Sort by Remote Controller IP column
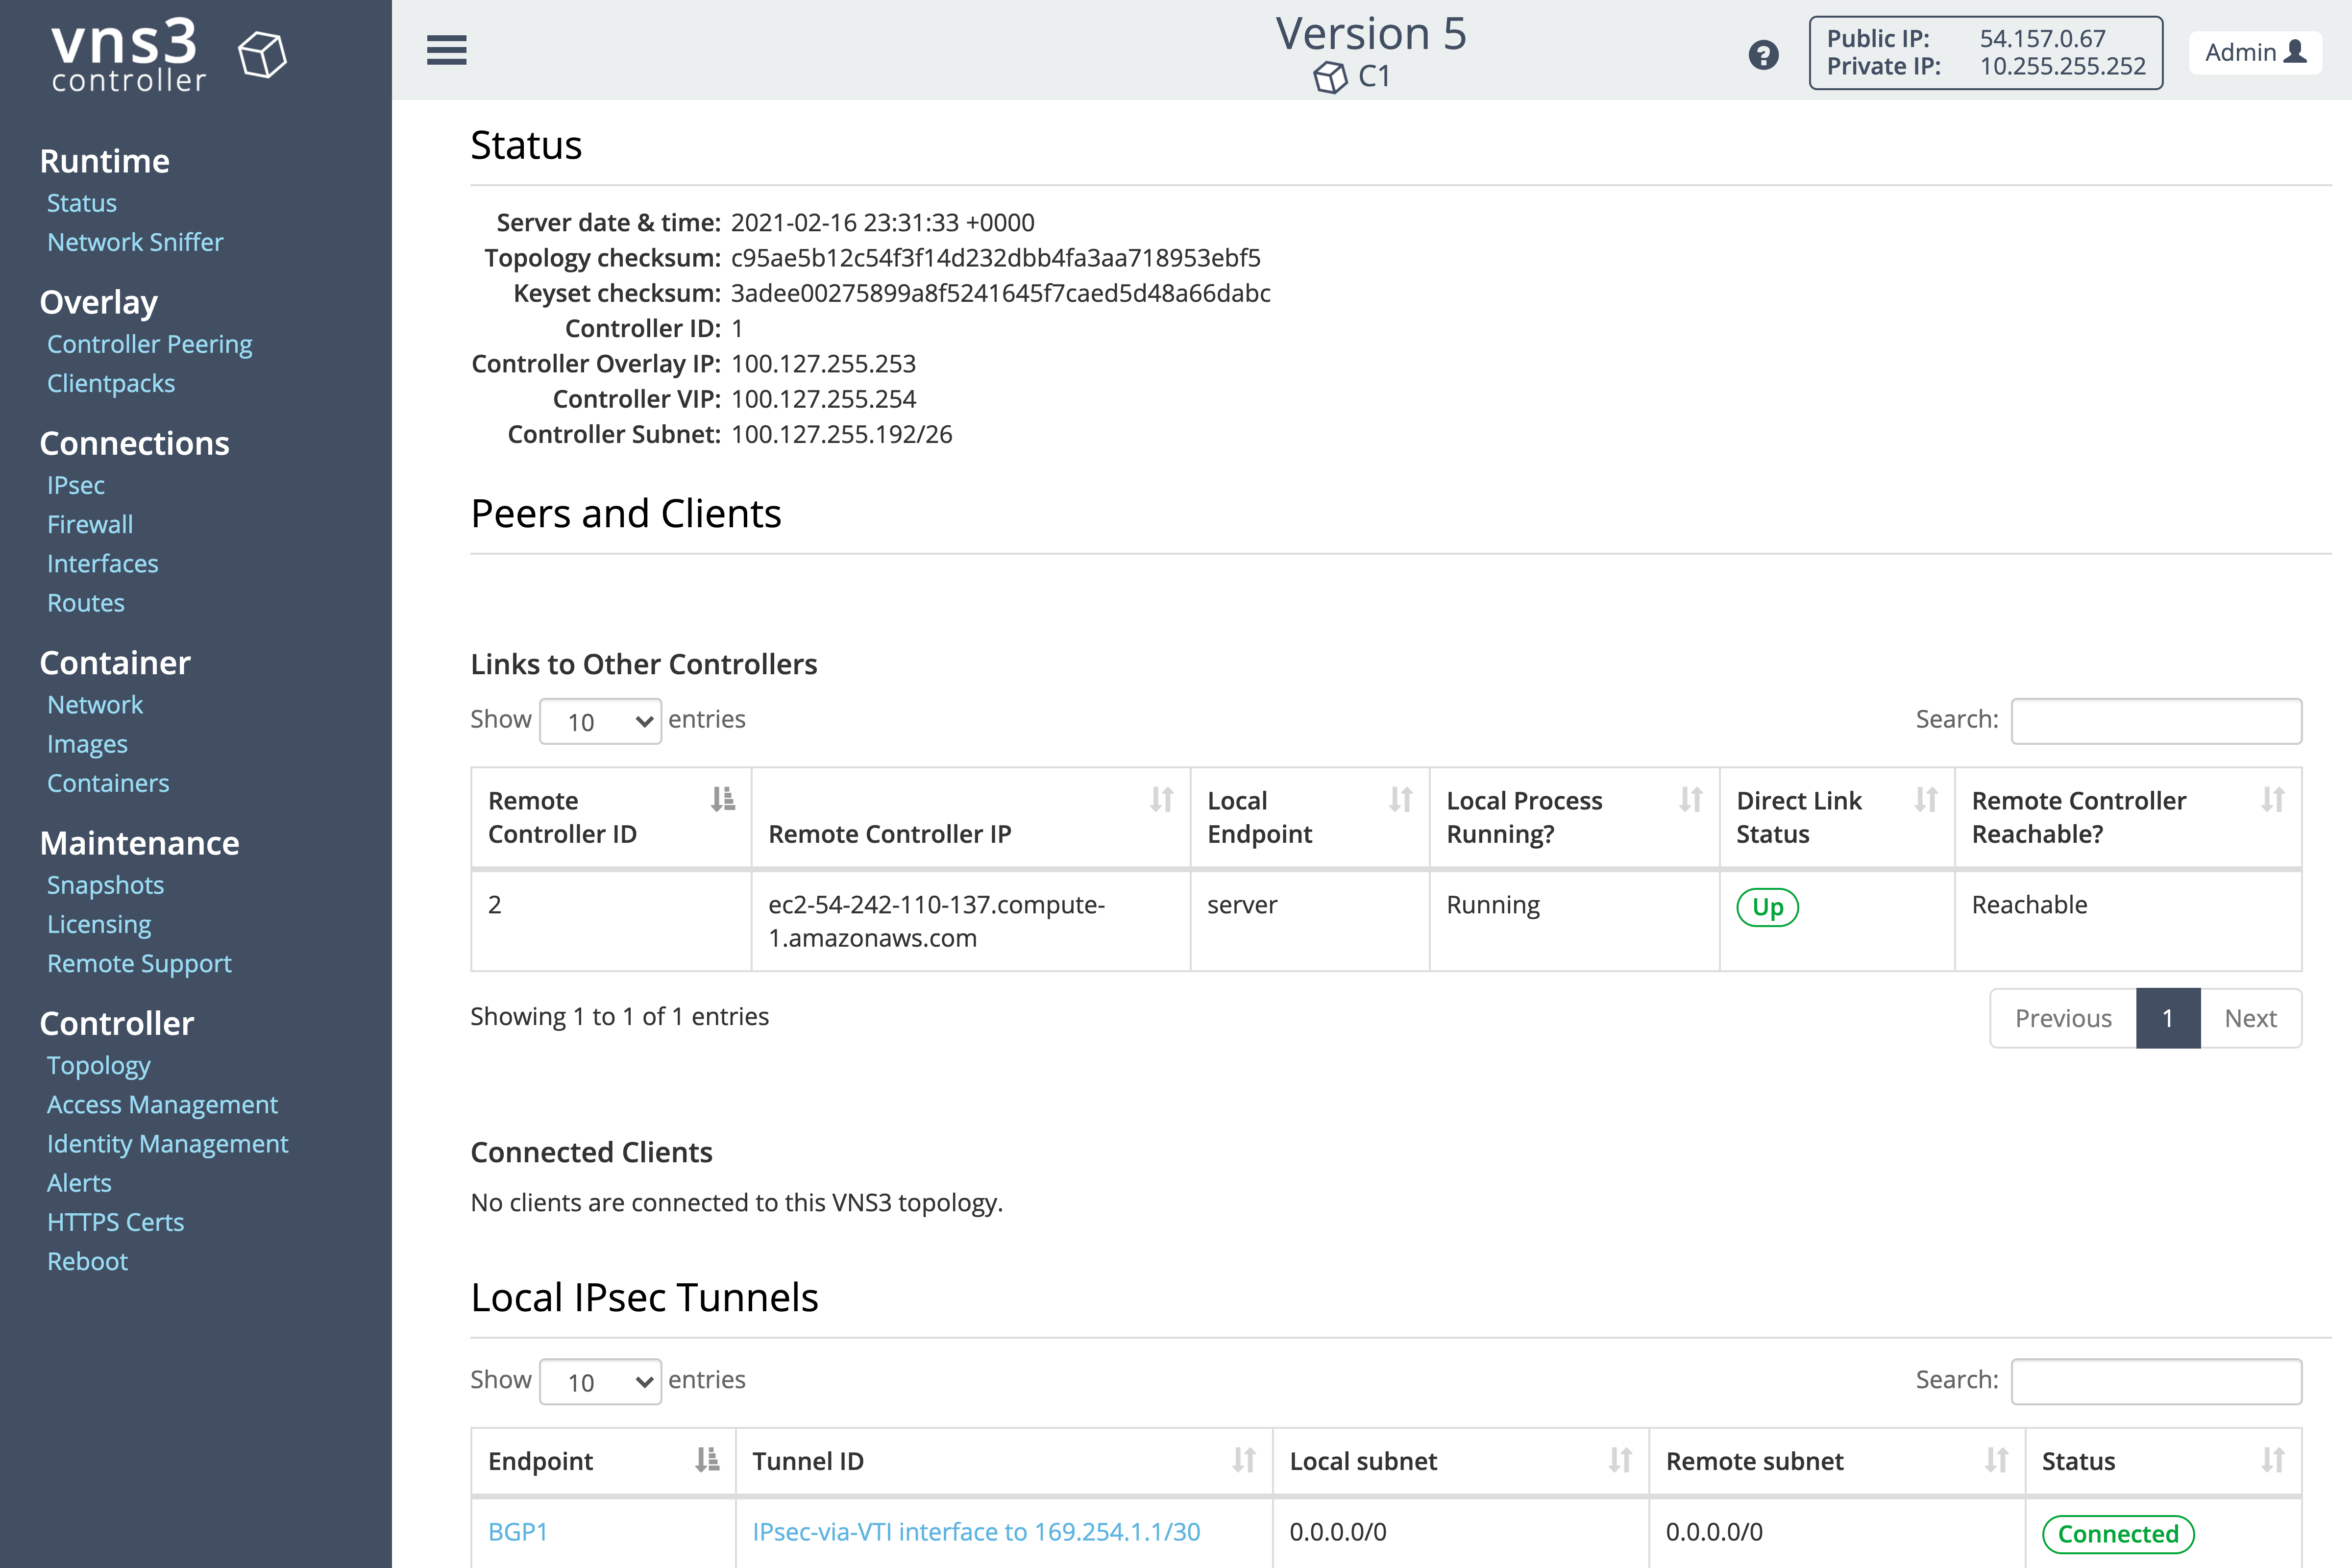Image resolution: width=2352 pixels, height=1568 pixels. click(x=970, y=817)
